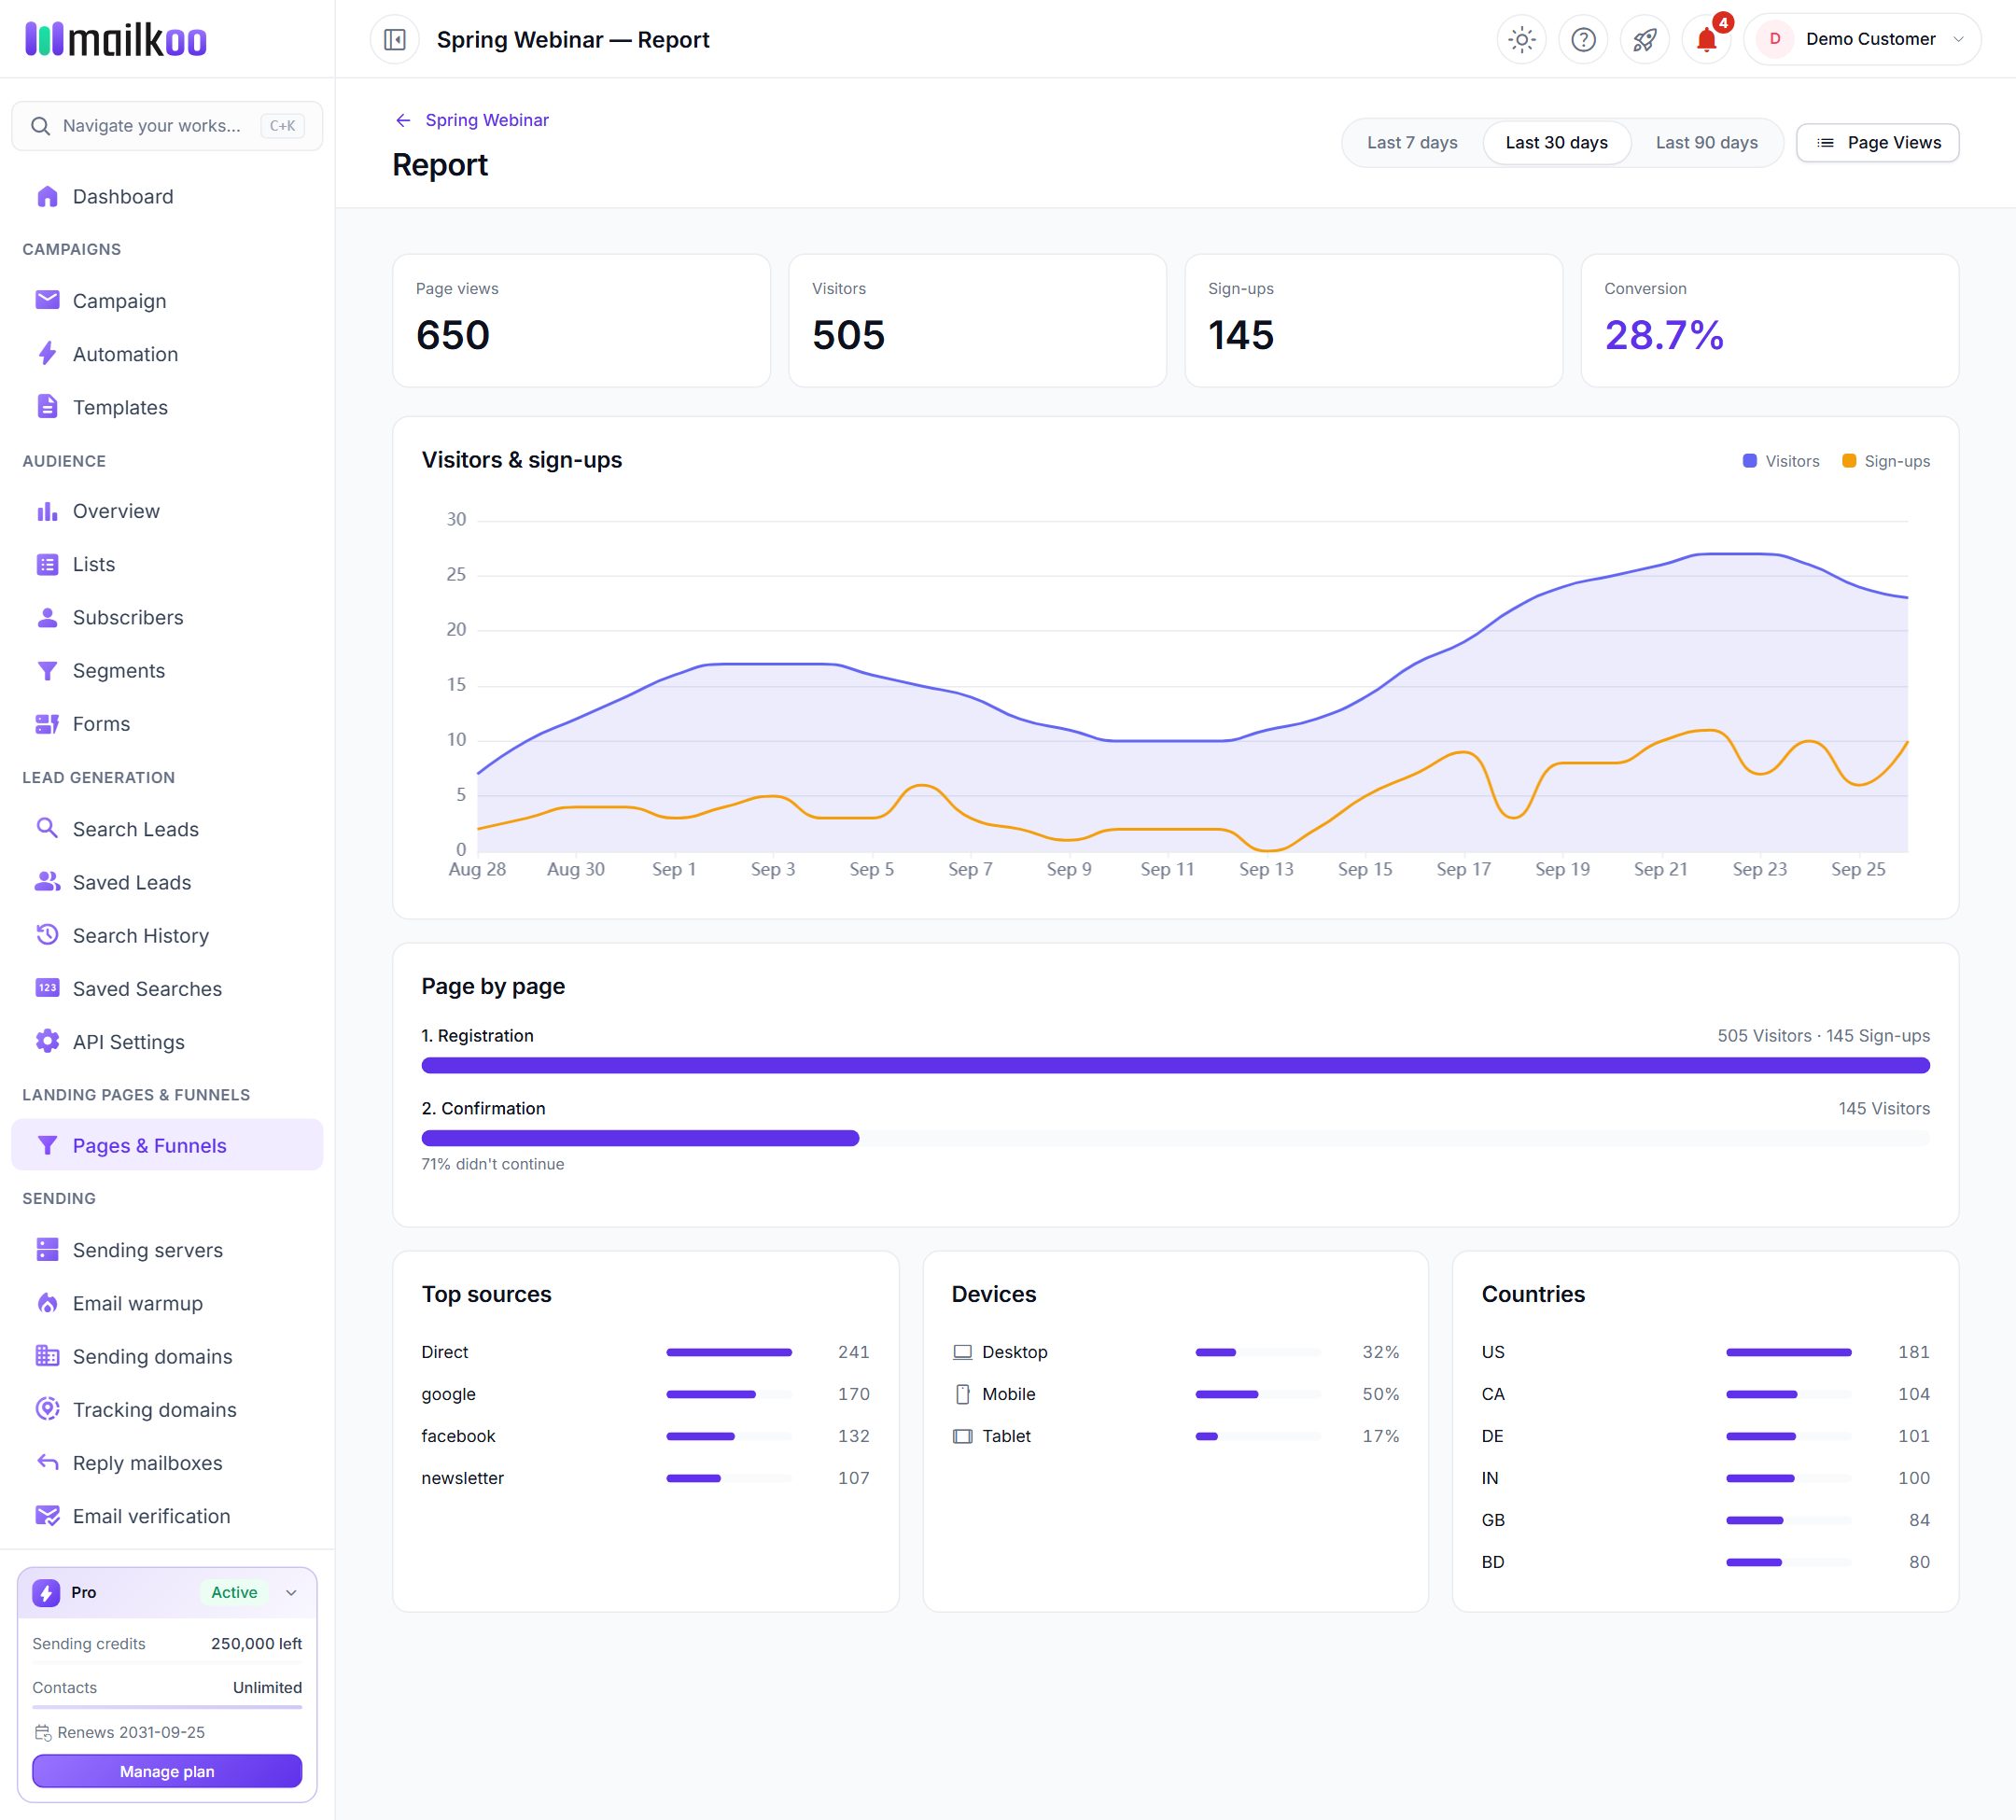Click the Conversion 28.7% card
The image size is (2016, 1820).
click(1768, 320)
